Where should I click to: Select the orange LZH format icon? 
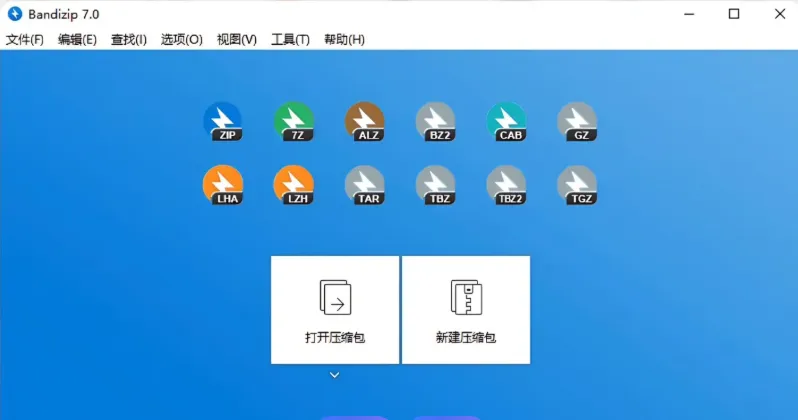(294, 185)
